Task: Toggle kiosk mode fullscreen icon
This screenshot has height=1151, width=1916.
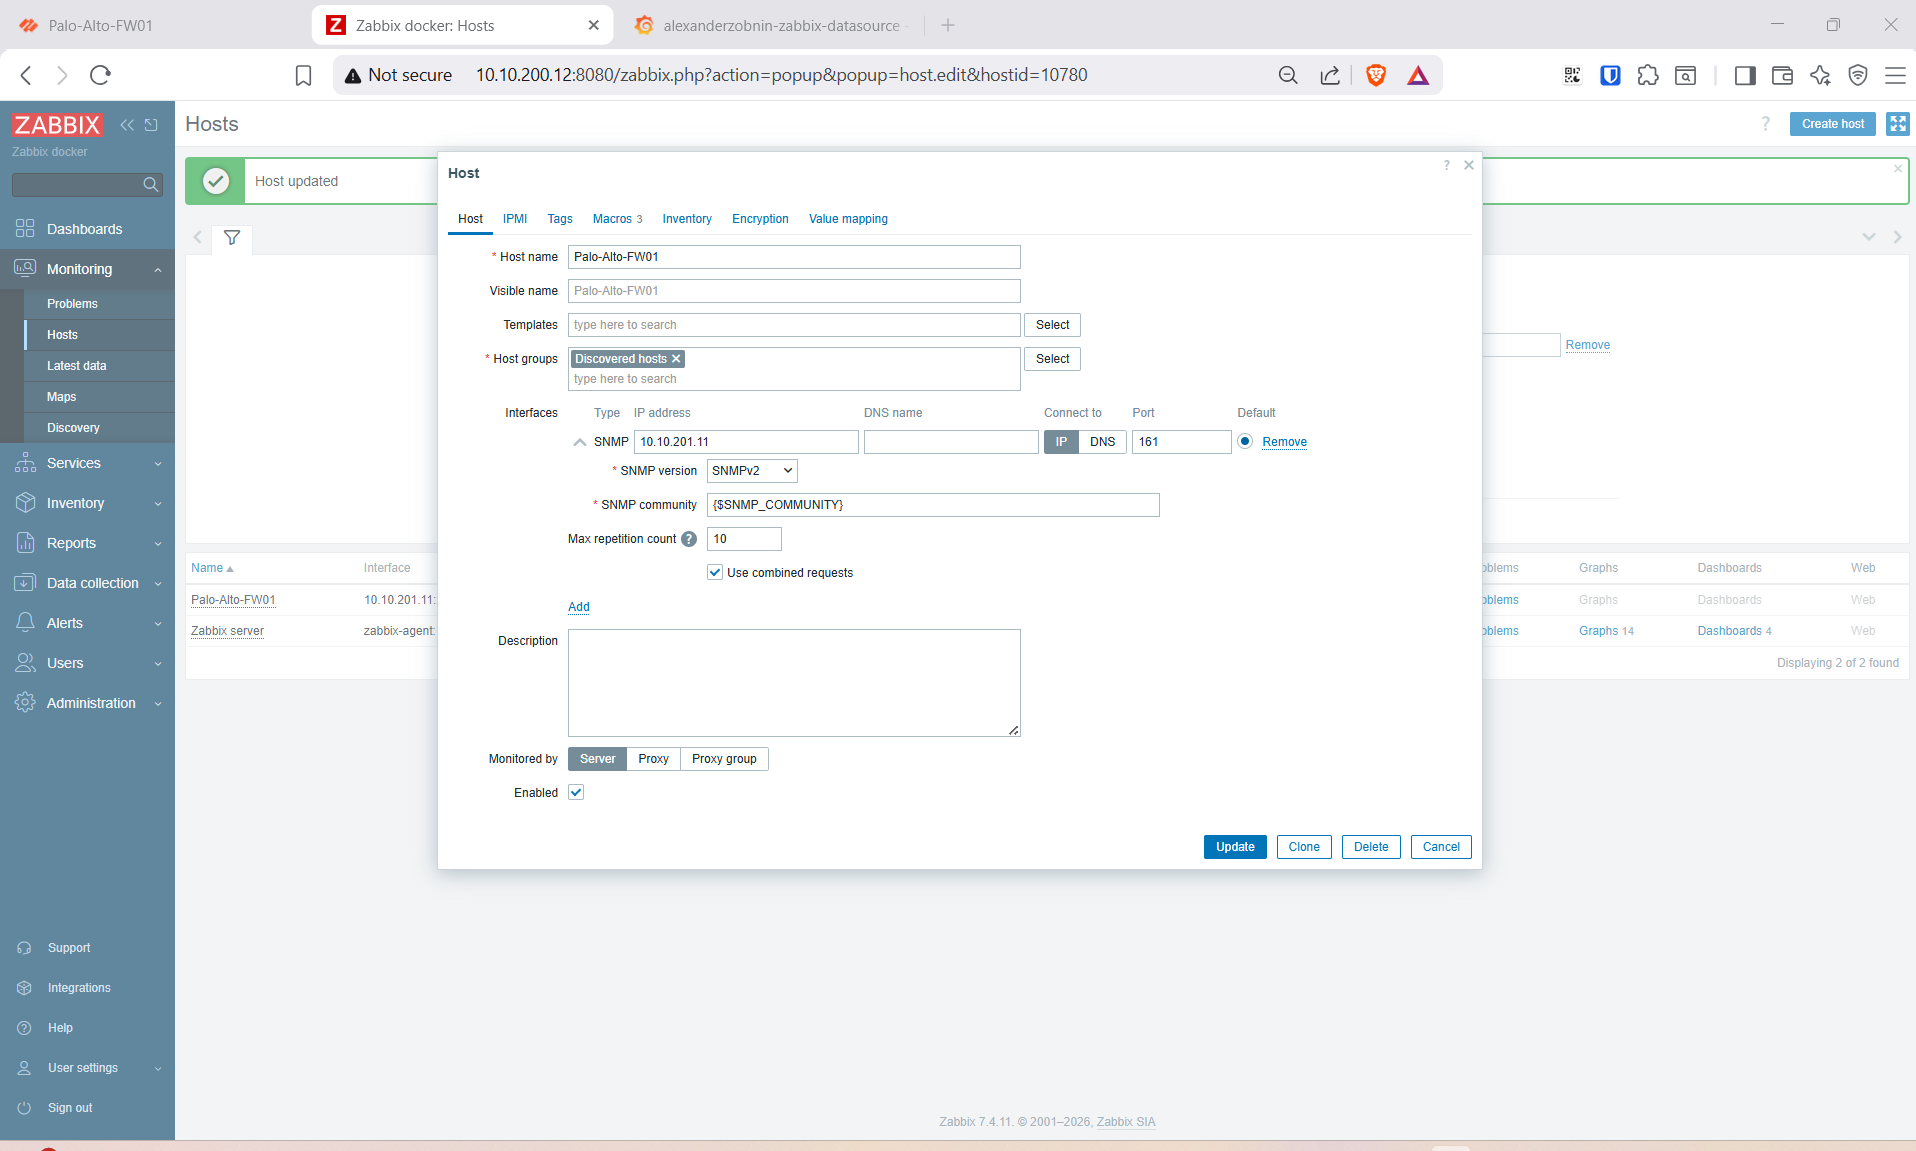Action: click(1897, 124)
